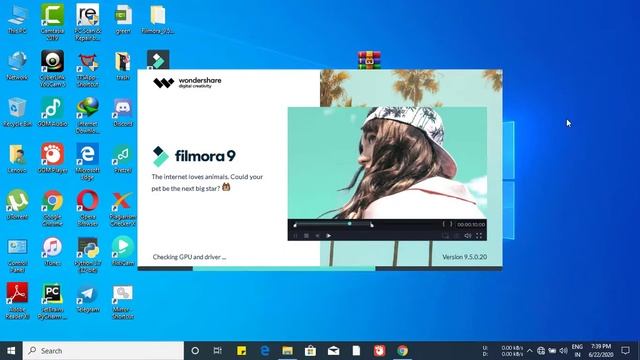640x360 pixels.
Task: Launch Google Chrome desktop shortcut
Action: pos(52,208)
